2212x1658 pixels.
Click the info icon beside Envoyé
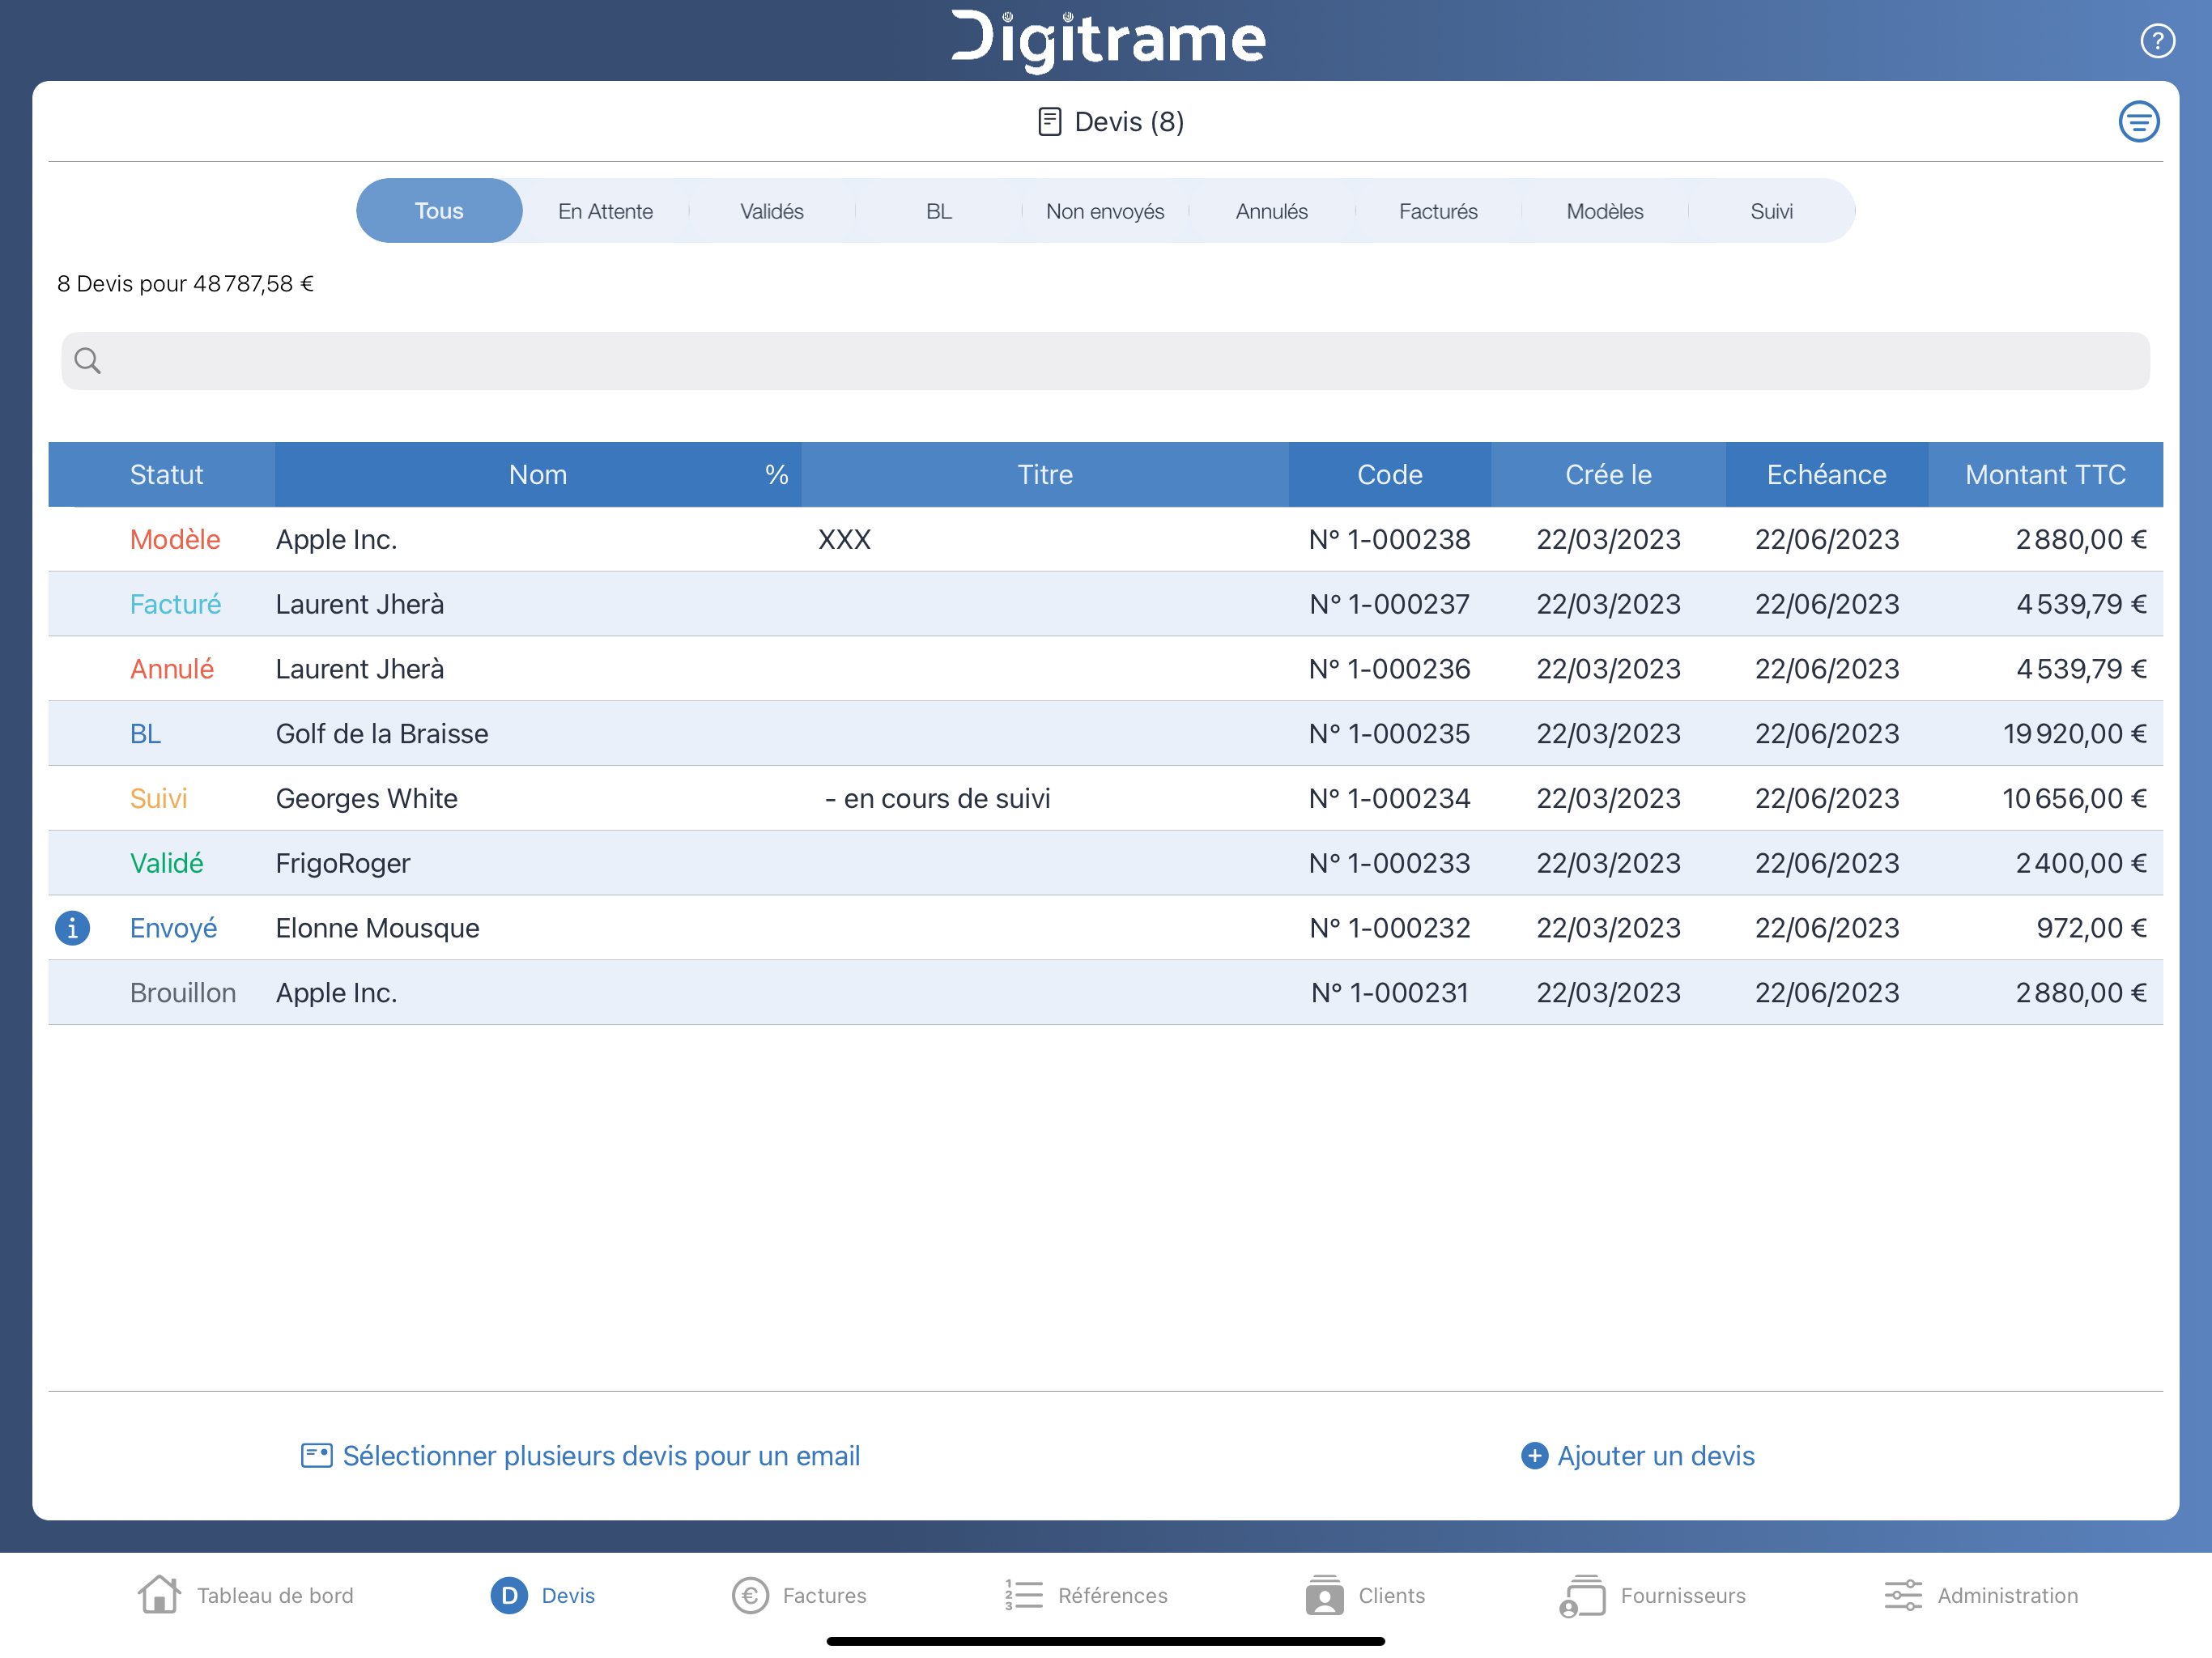coord(72,928)
